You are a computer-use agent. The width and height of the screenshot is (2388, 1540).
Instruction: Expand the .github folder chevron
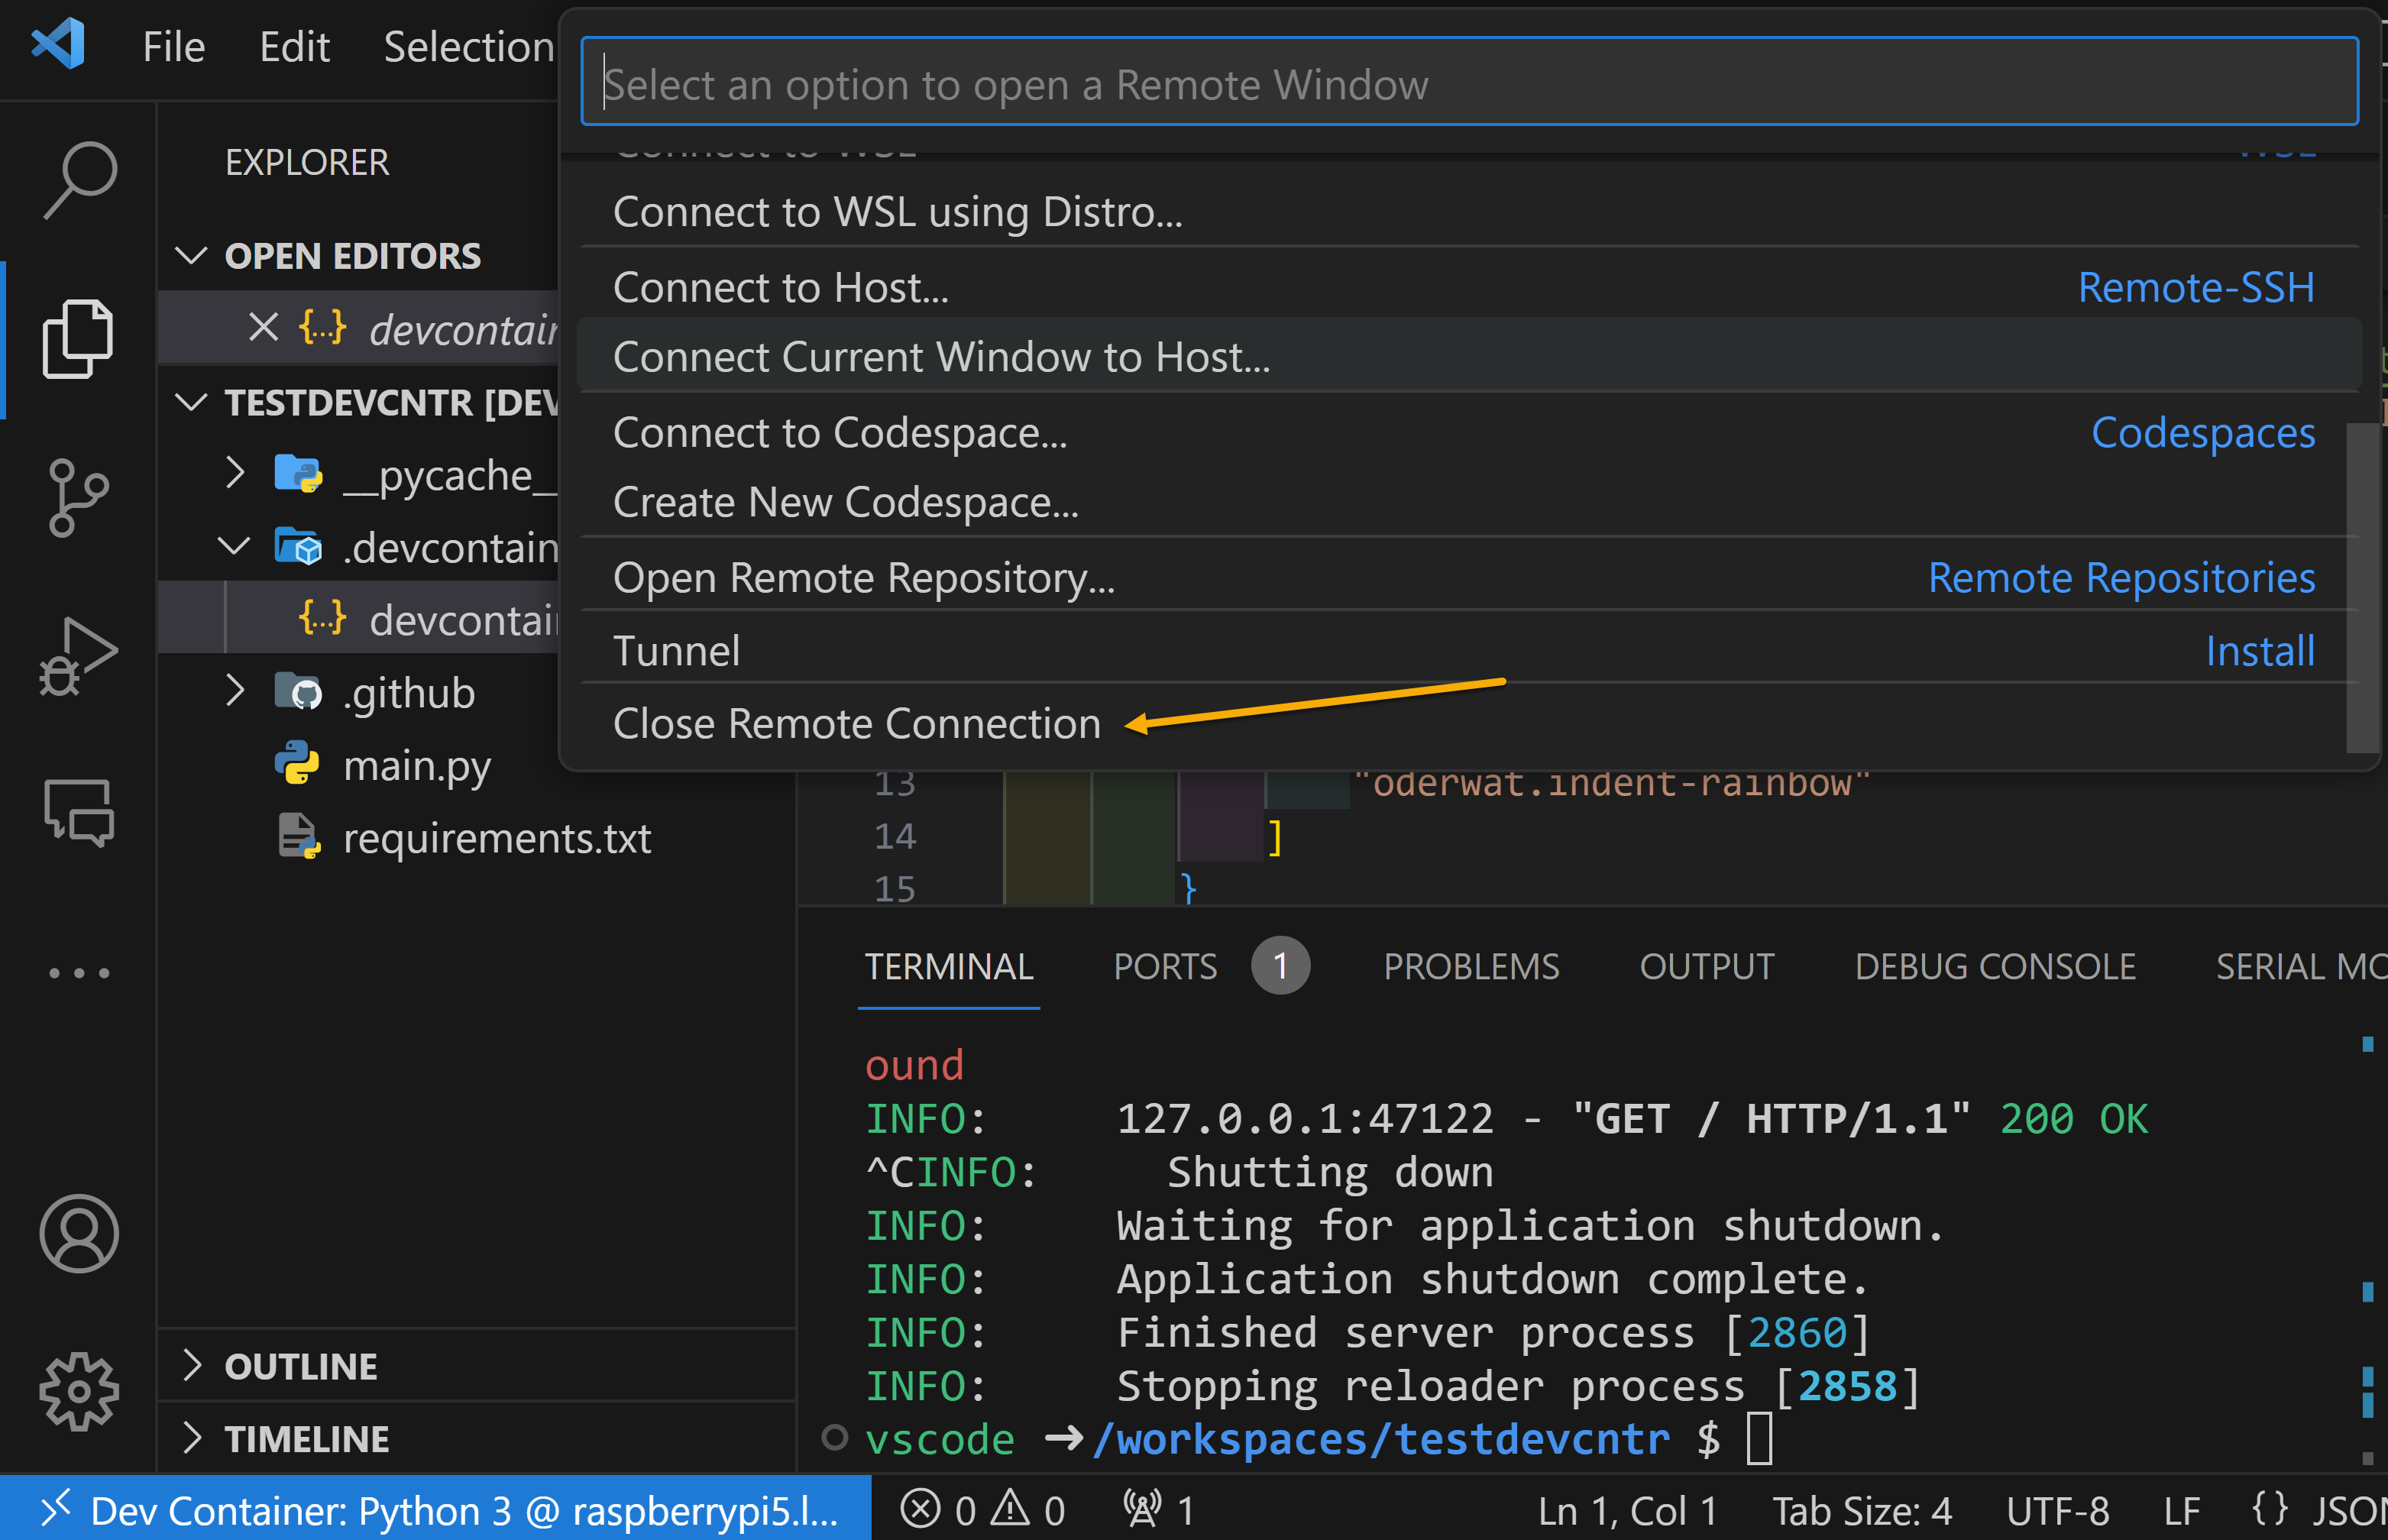(x=234, y=691)
